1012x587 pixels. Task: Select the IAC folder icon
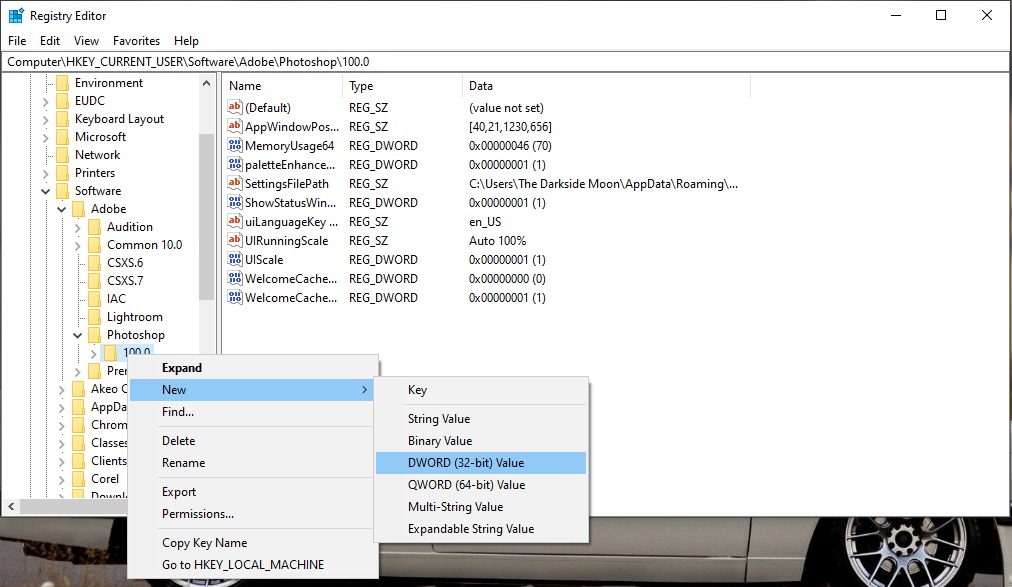(x=95, y=299)
